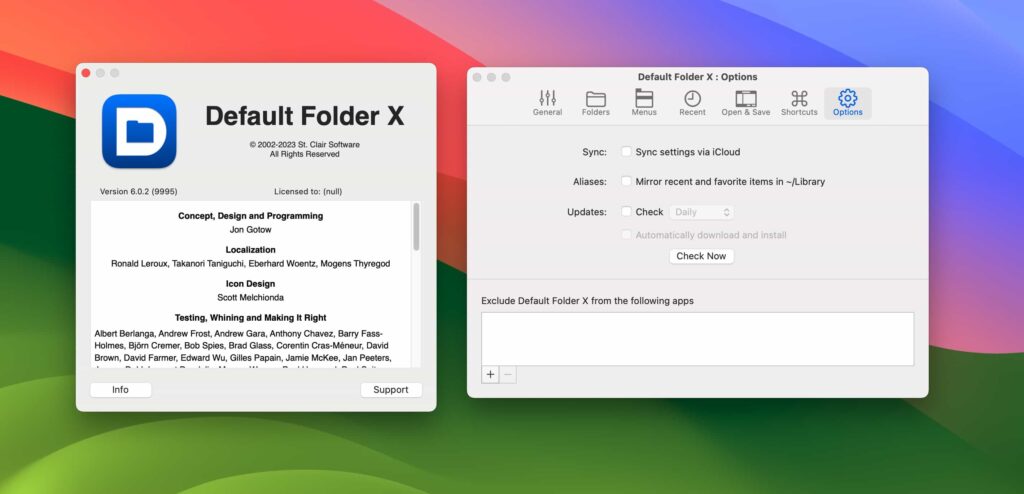This screenshot has width=1024, height=494.
Task: Open the Shortcuts command-key tab
Action: [799, 103]
